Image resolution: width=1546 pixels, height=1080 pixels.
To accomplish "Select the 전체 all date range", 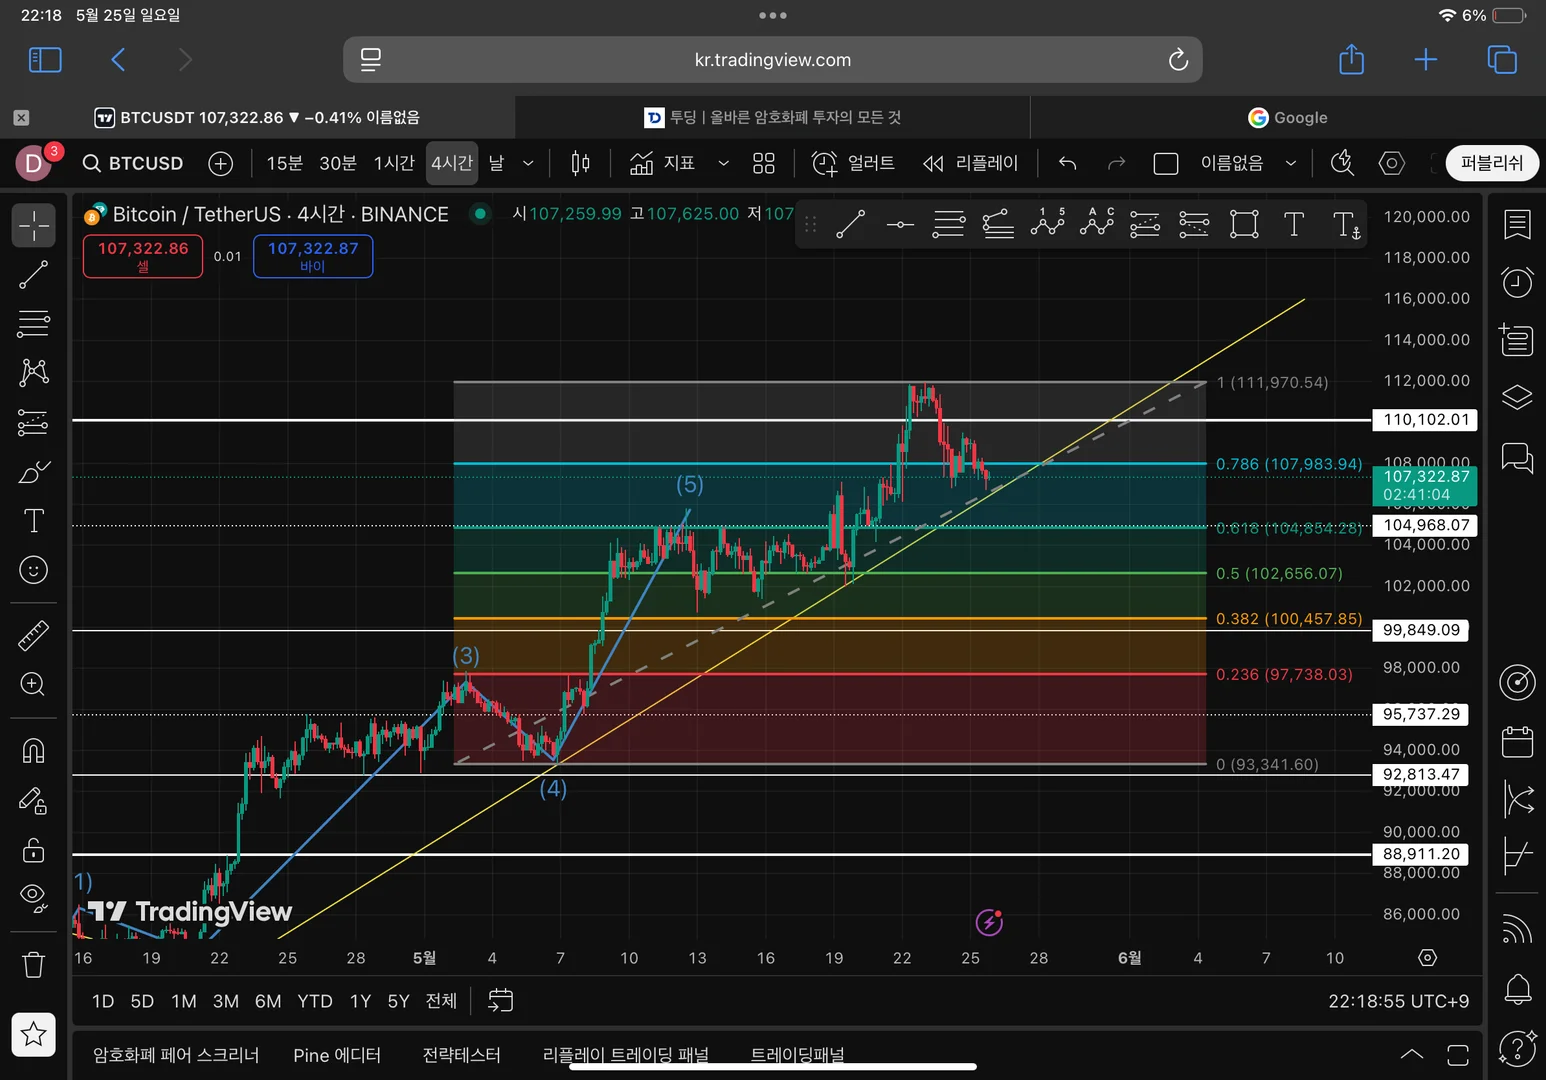I will (441, 1001).
